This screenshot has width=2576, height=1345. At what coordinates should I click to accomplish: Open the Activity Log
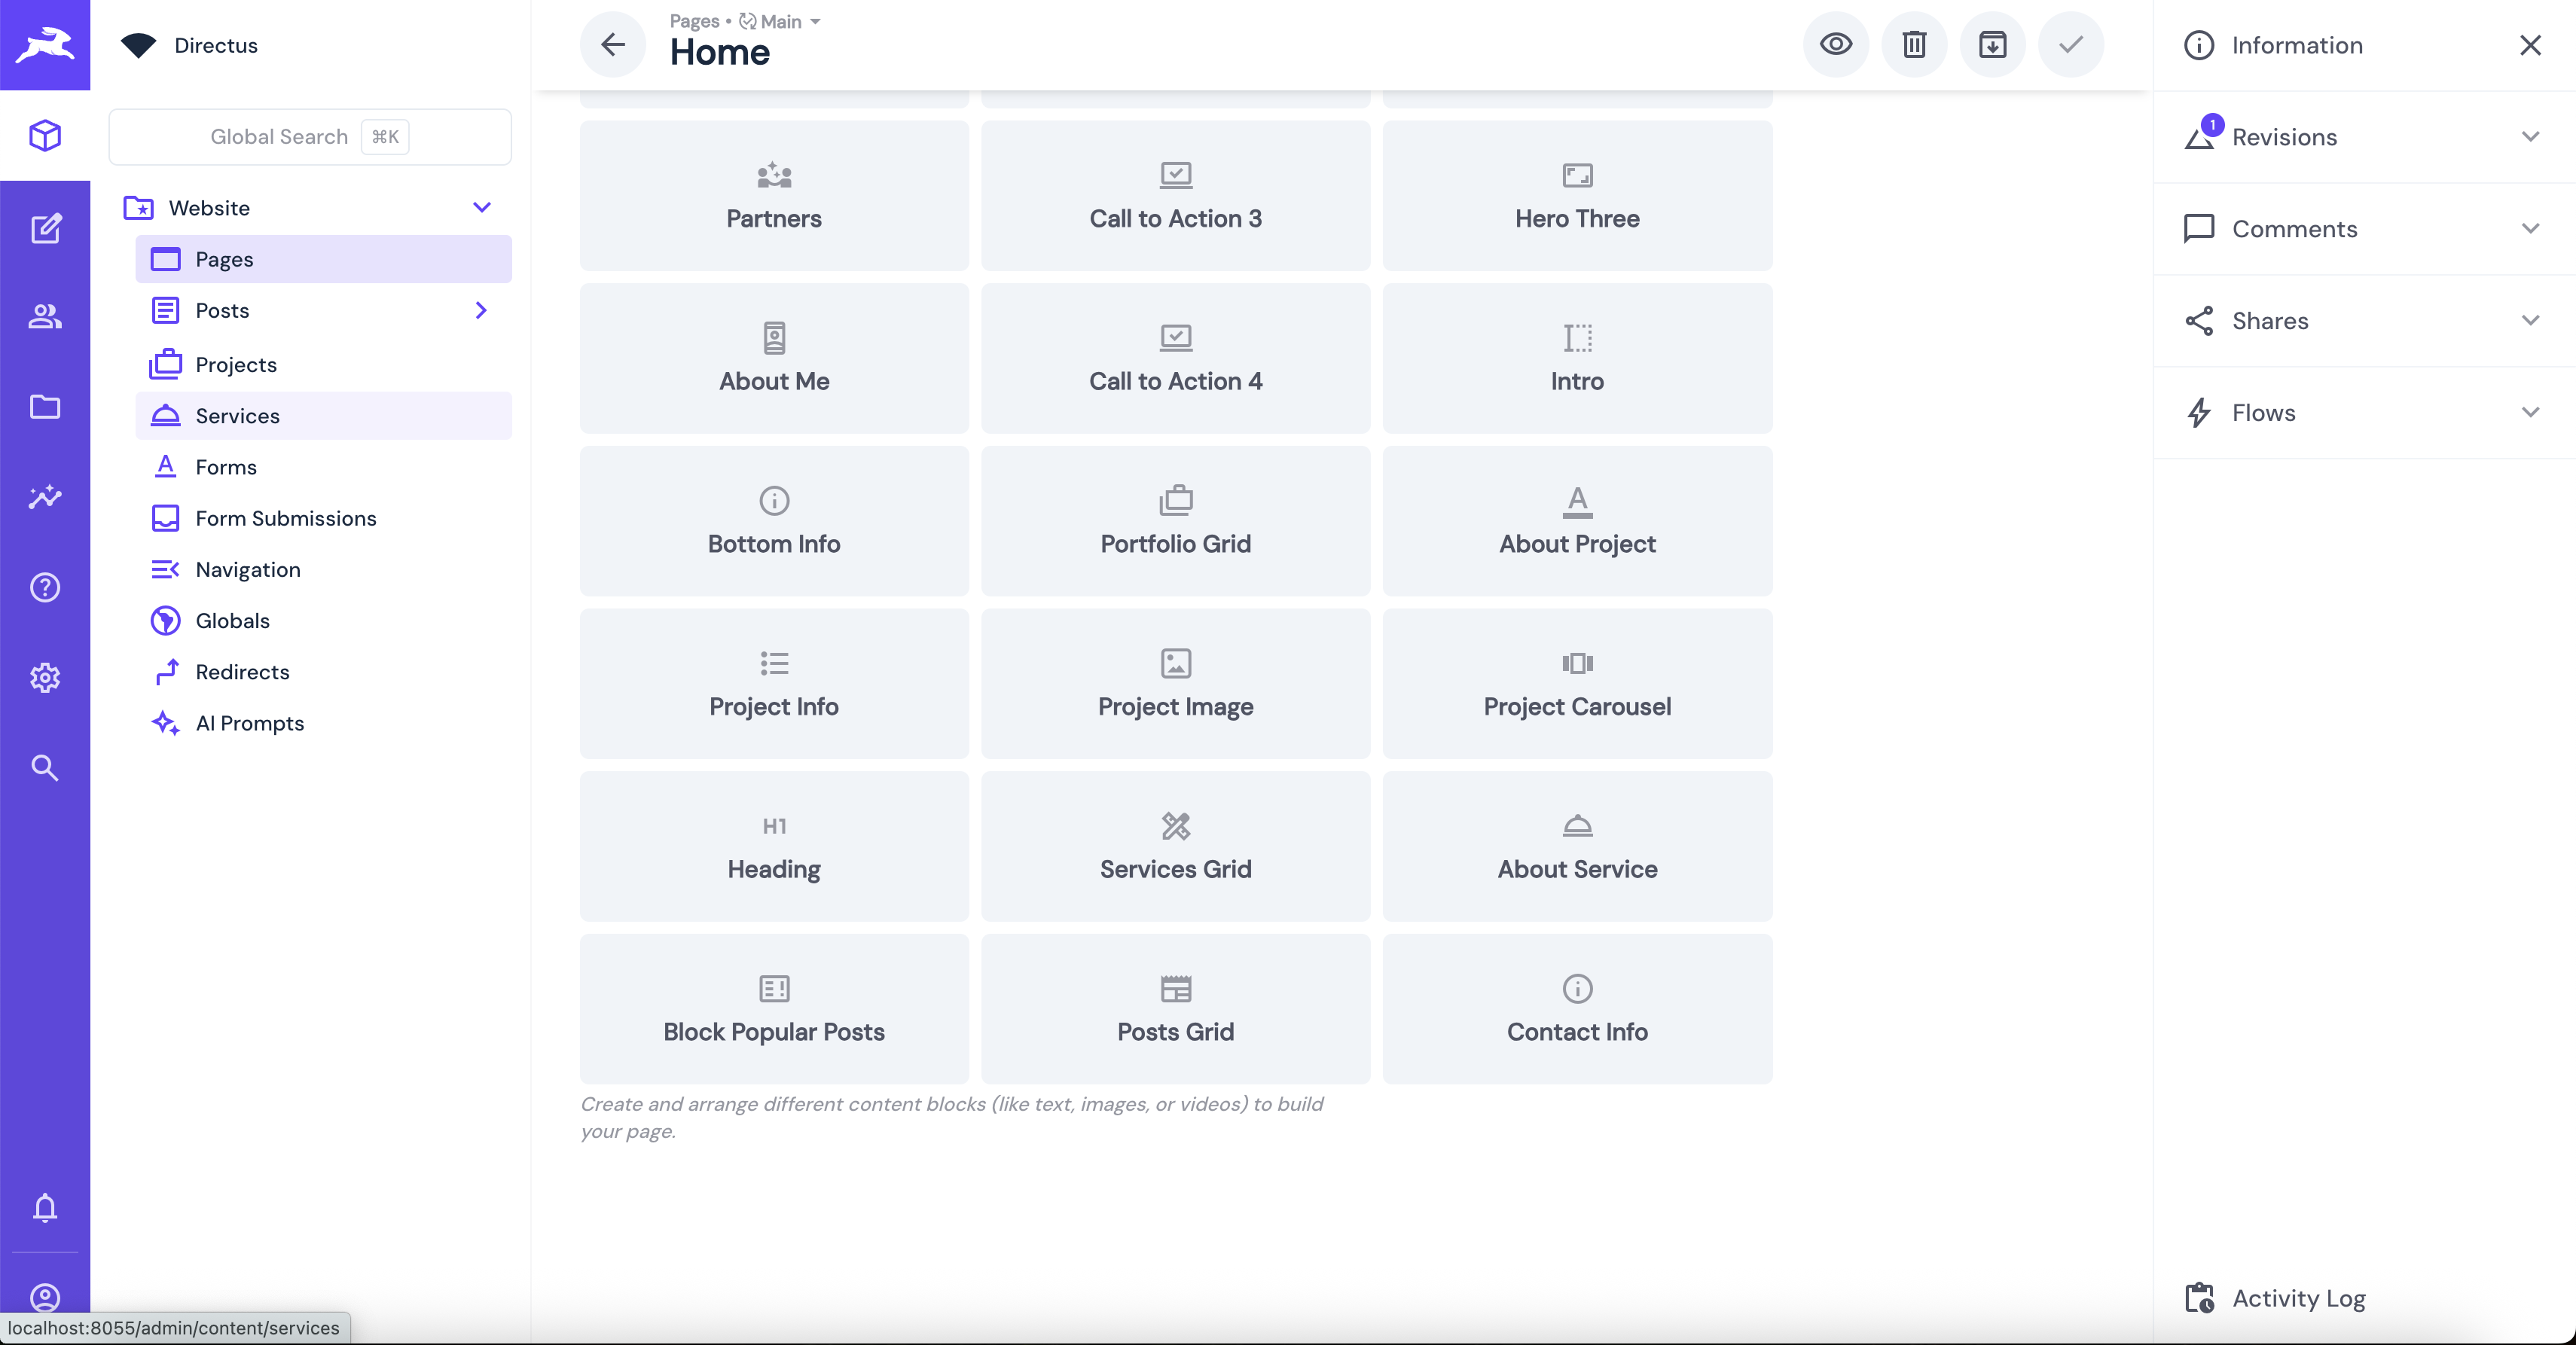(2298, 1298)
